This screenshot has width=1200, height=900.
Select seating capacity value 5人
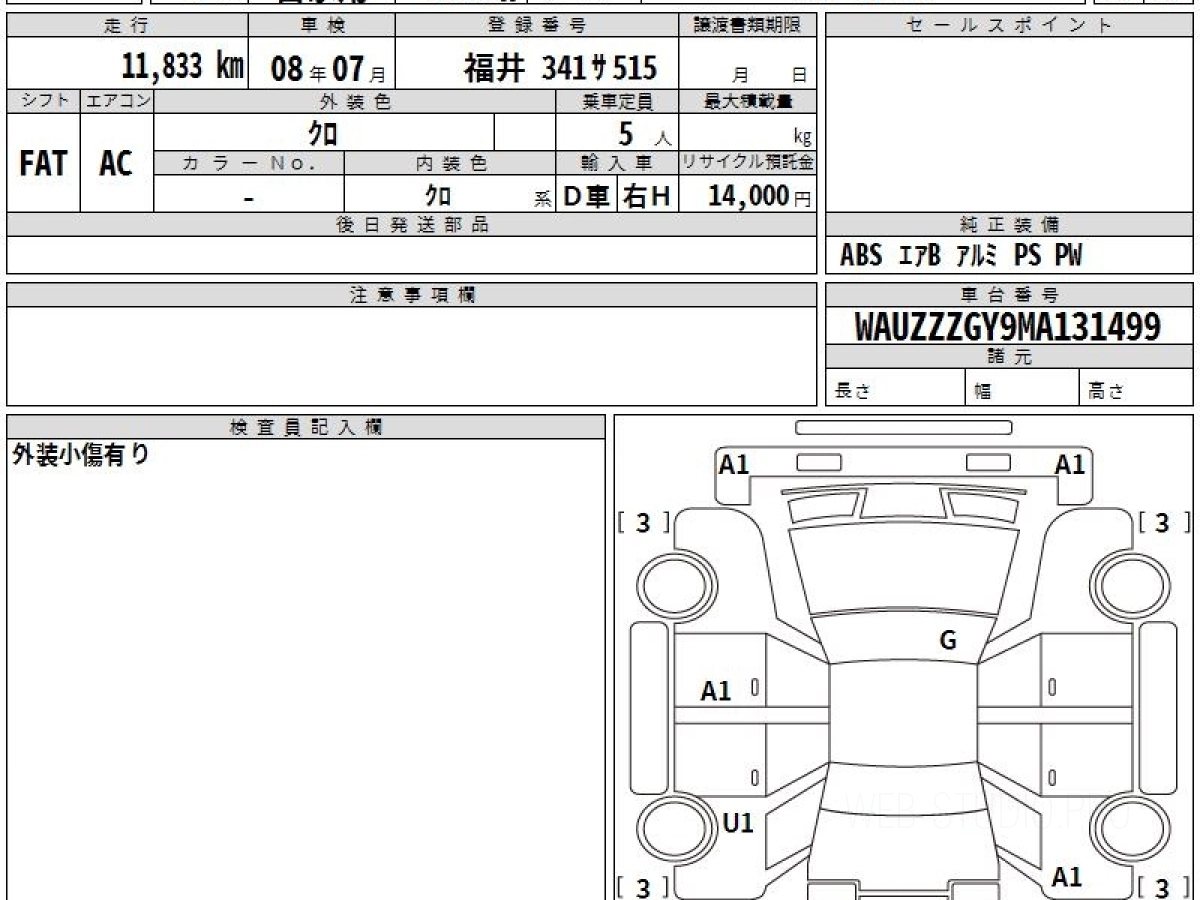coord(643,134)
